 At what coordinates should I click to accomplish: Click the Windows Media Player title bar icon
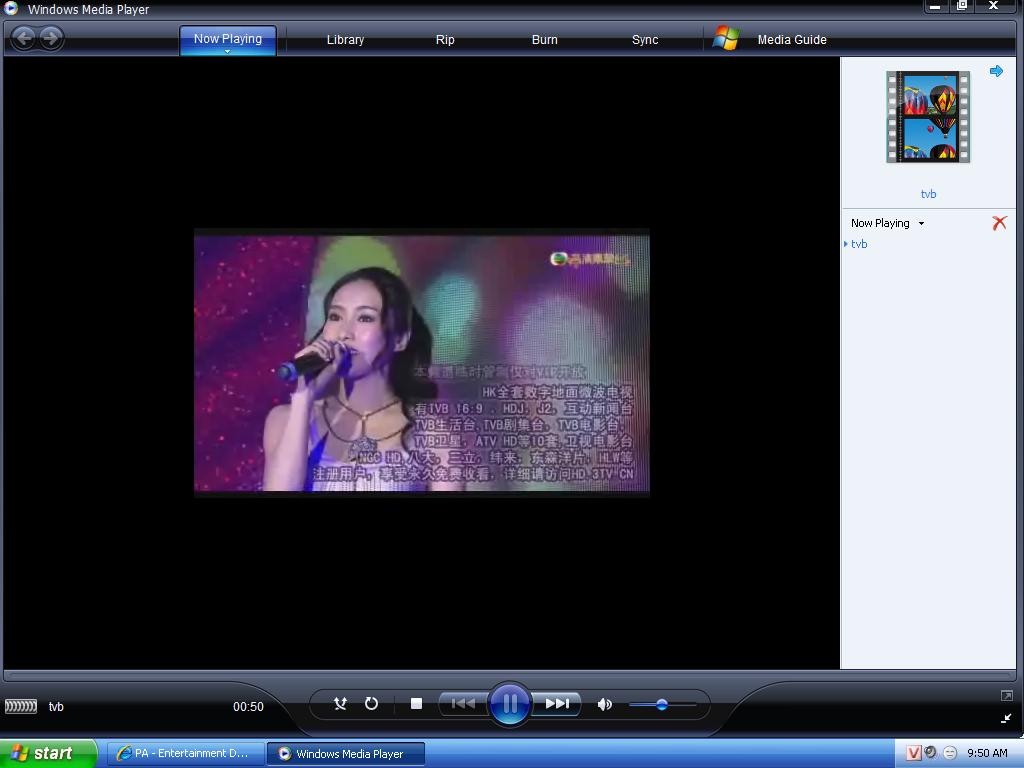(11, 8)
